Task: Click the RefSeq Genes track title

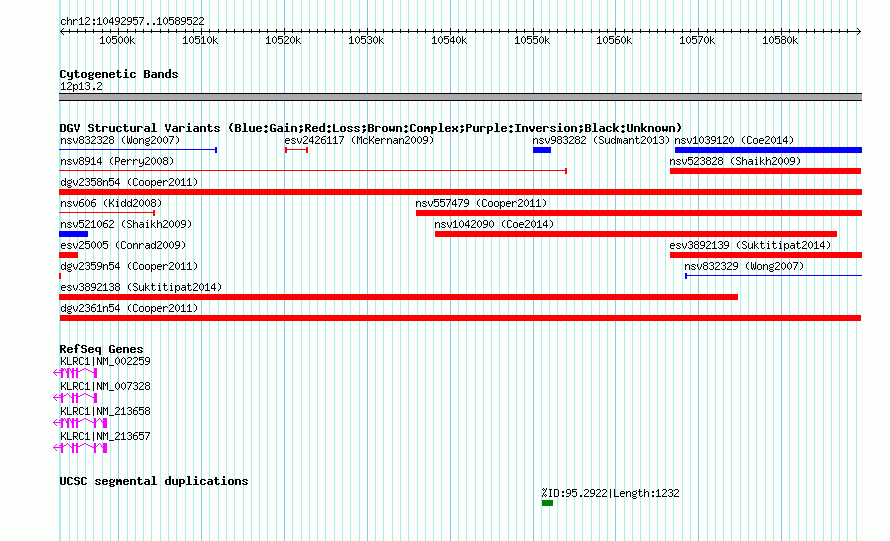Action: [101, 349]
